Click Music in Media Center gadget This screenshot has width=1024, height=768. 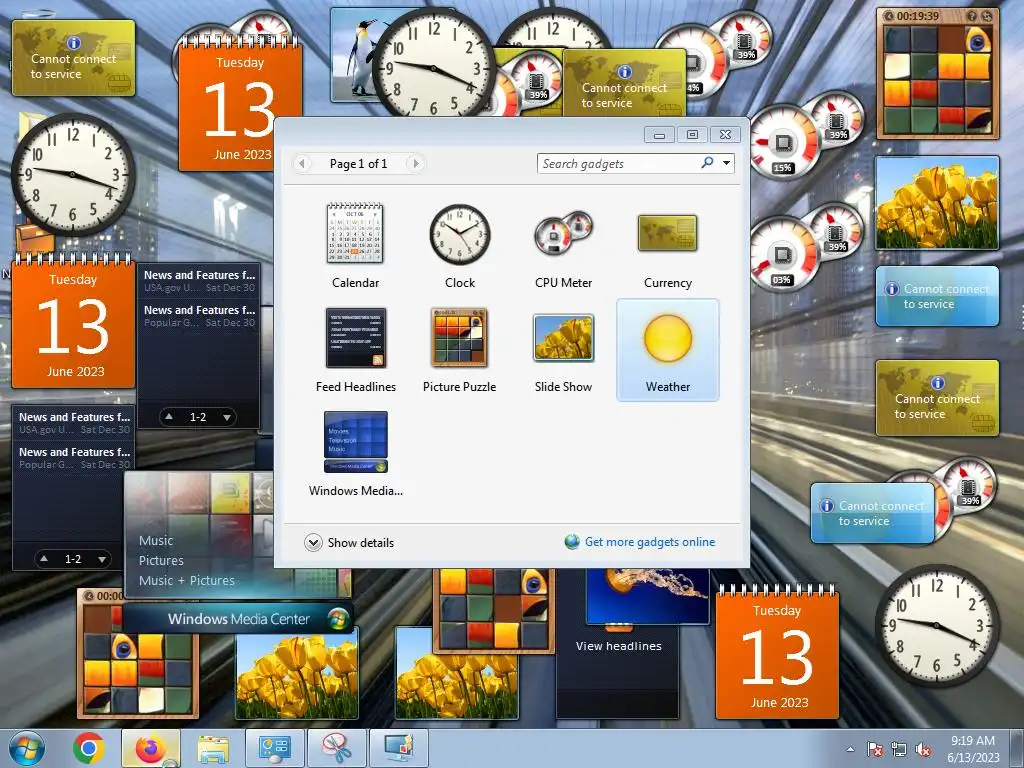156,541
